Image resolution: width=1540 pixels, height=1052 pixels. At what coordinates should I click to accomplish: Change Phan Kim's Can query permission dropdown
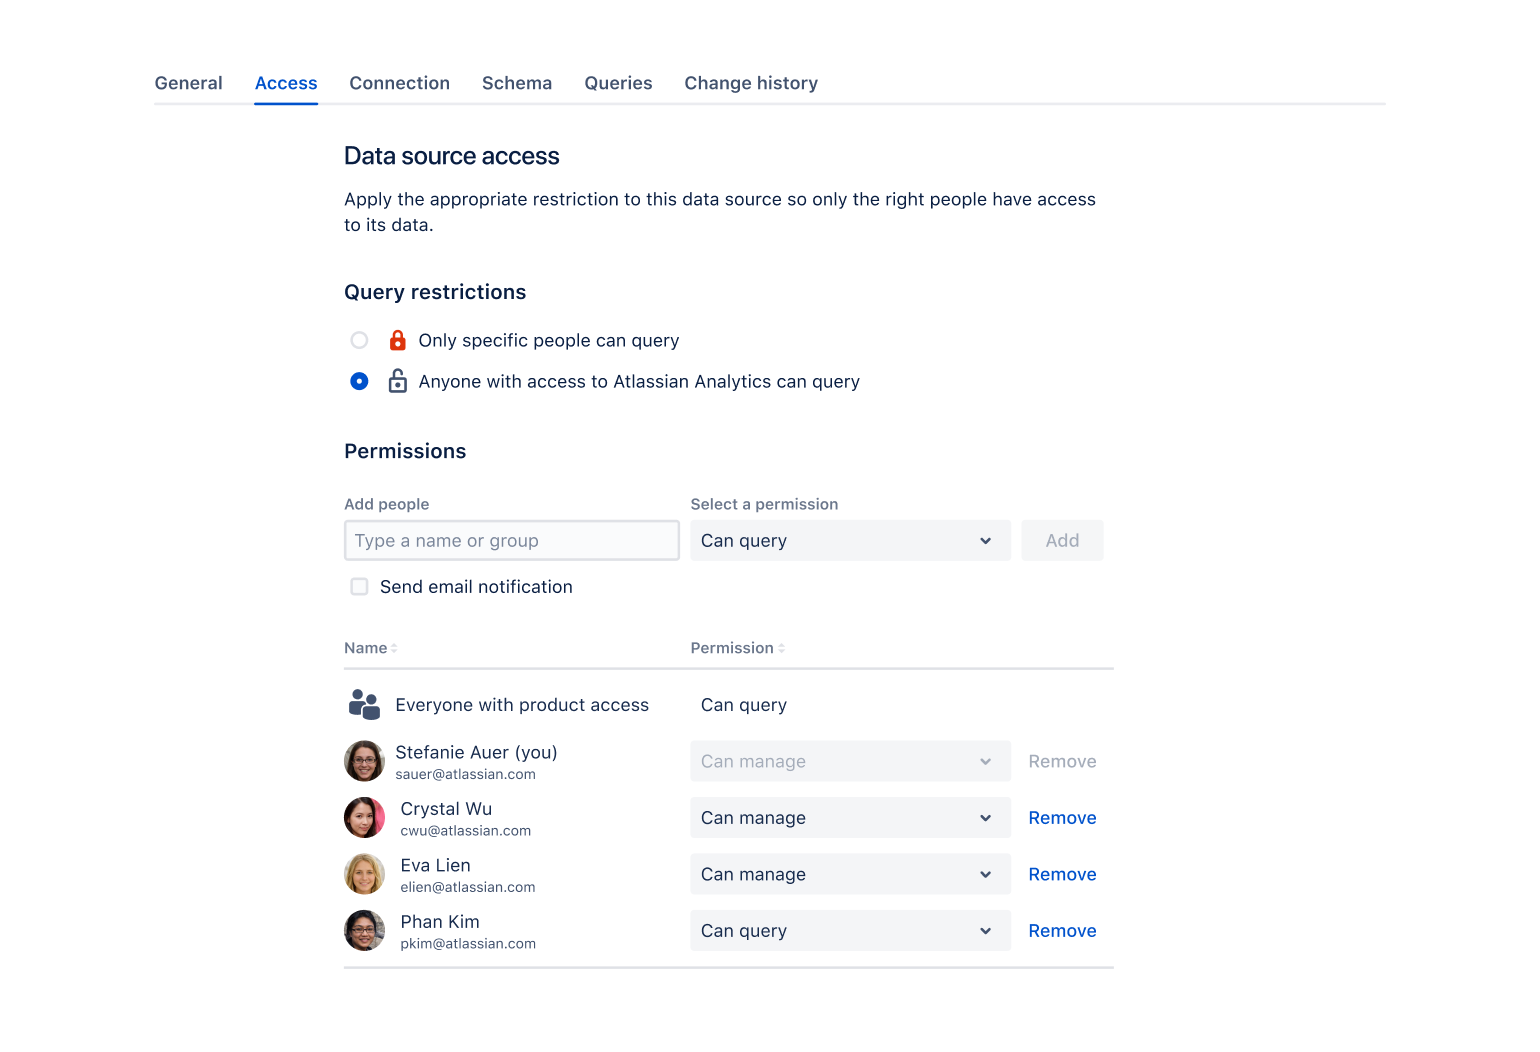coord(849,930)
